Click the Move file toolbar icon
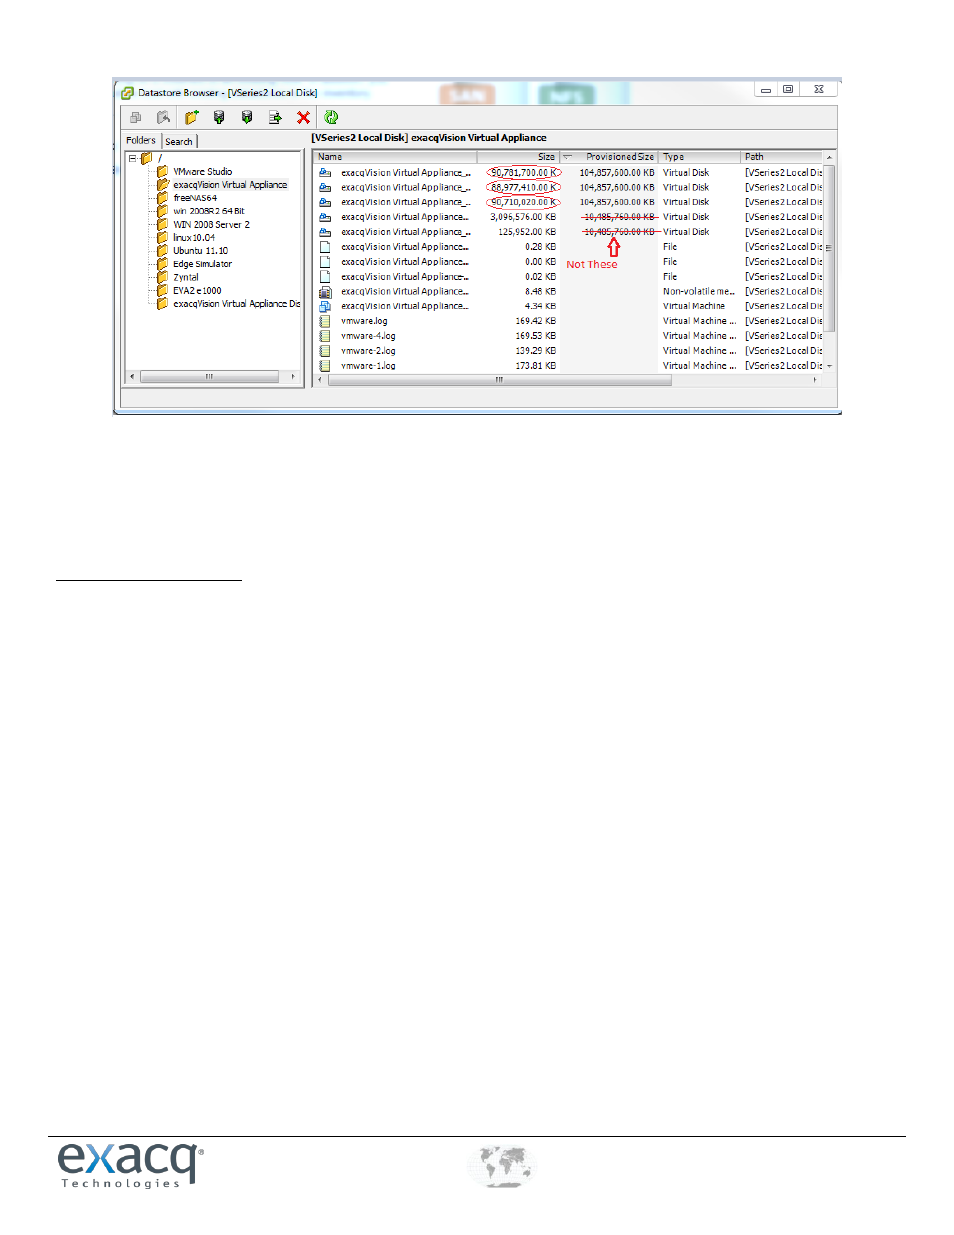 [x=275, y=117]
